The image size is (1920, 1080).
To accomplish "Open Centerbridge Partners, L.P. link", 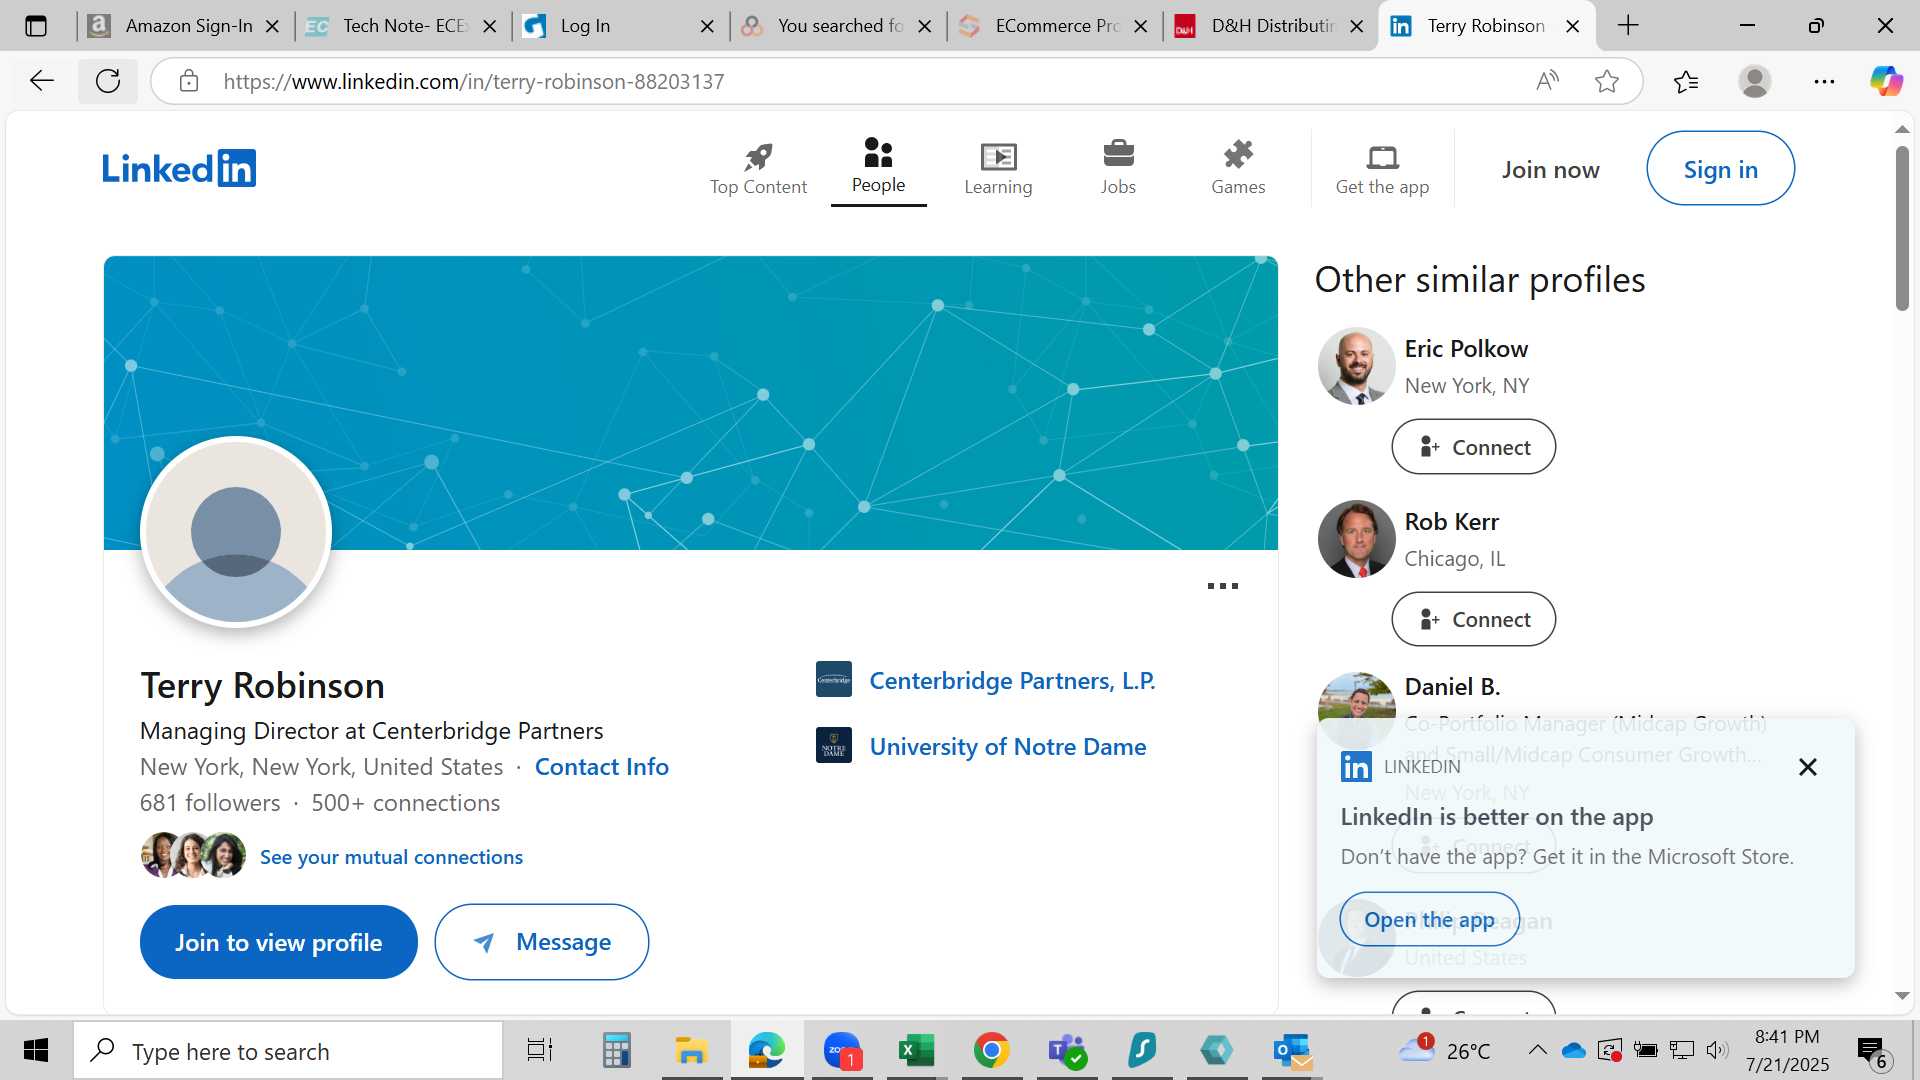I will 1012,680.
